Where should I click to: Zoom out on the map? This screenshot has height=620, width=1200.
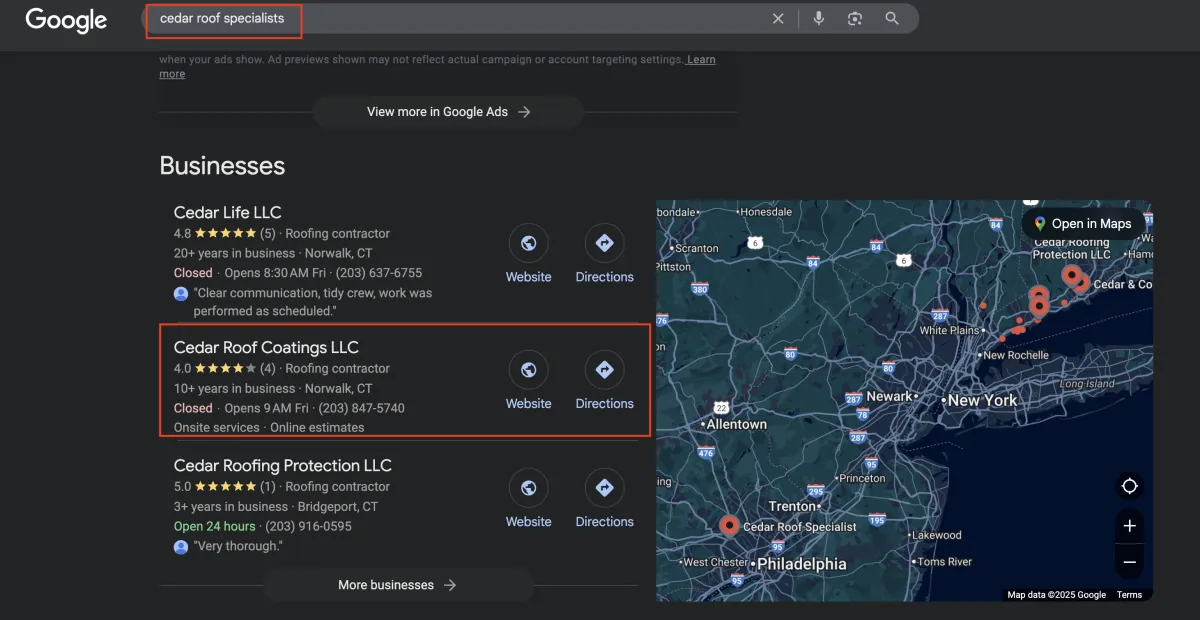[1129, 562]
